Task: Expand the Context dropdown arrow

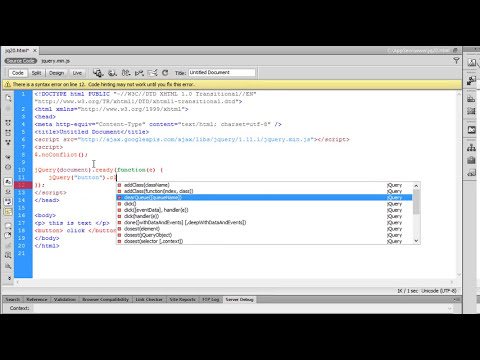Action: pos(450,308)
